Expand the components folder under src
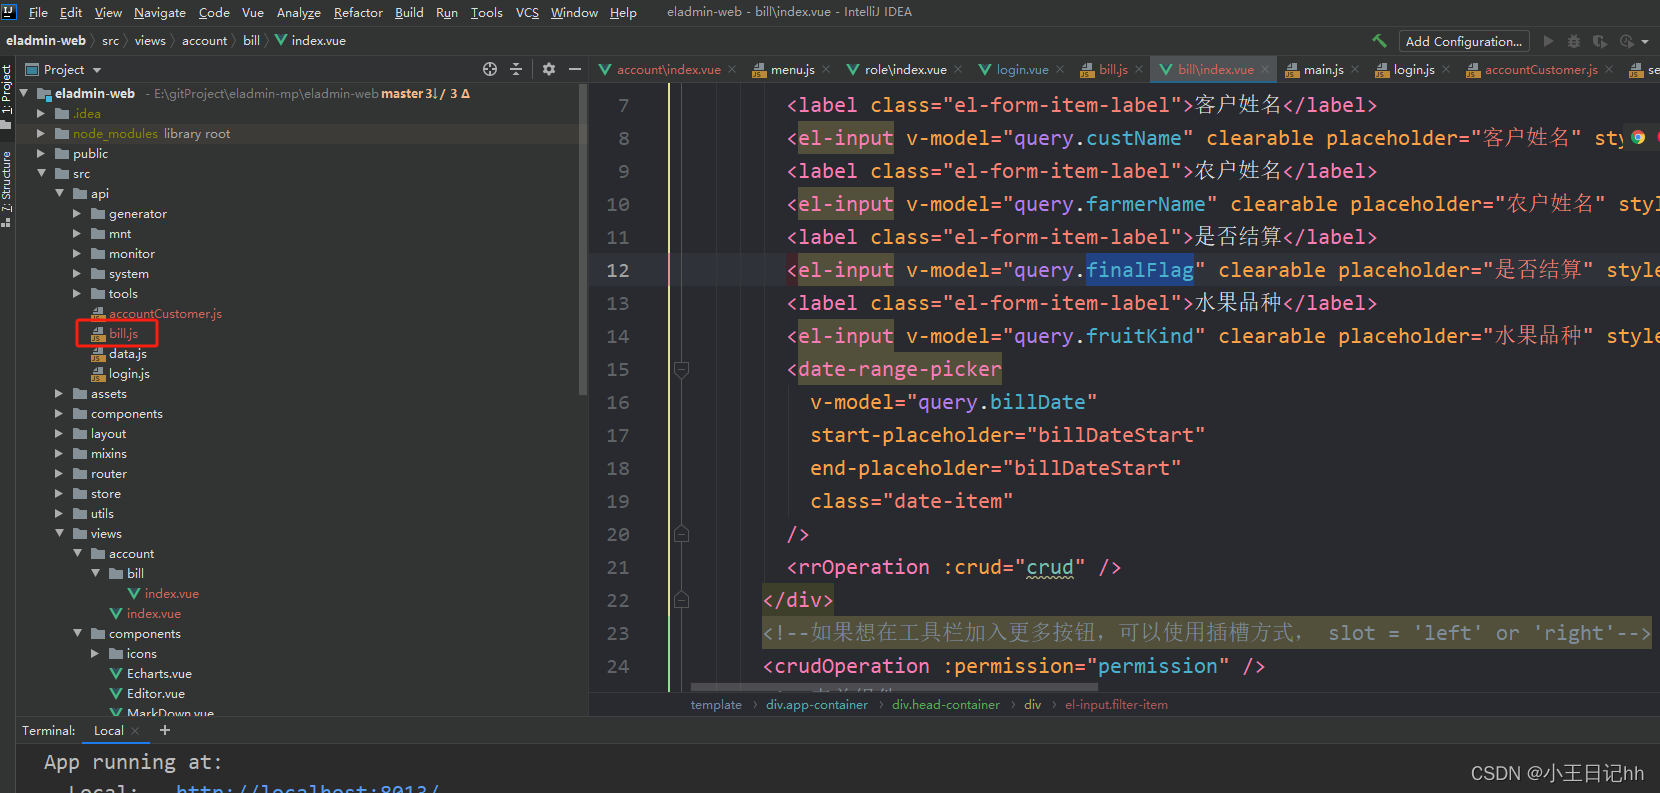This screenshot has height=793, width=1660. pos(59,413)
